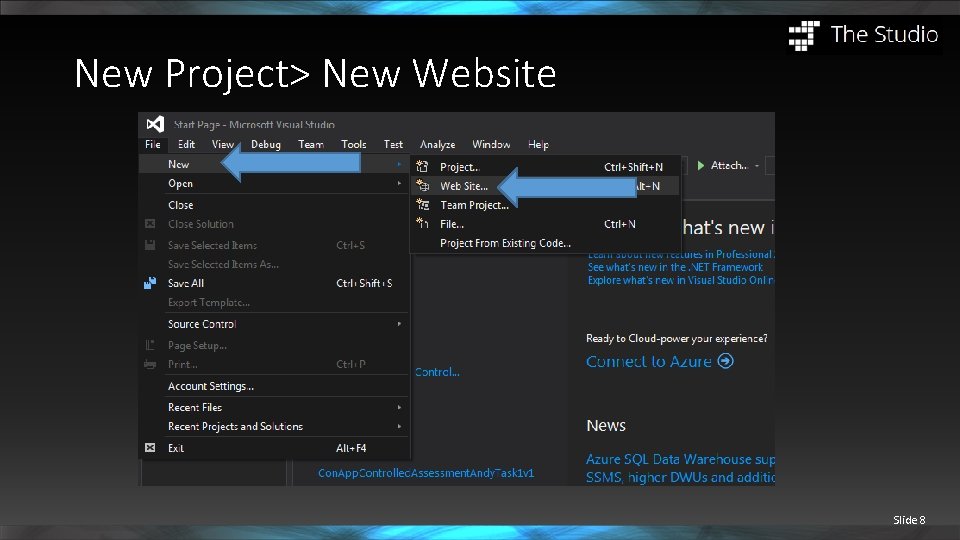Select Open in the File menu

pyautogui.click(x=274, y=183)
